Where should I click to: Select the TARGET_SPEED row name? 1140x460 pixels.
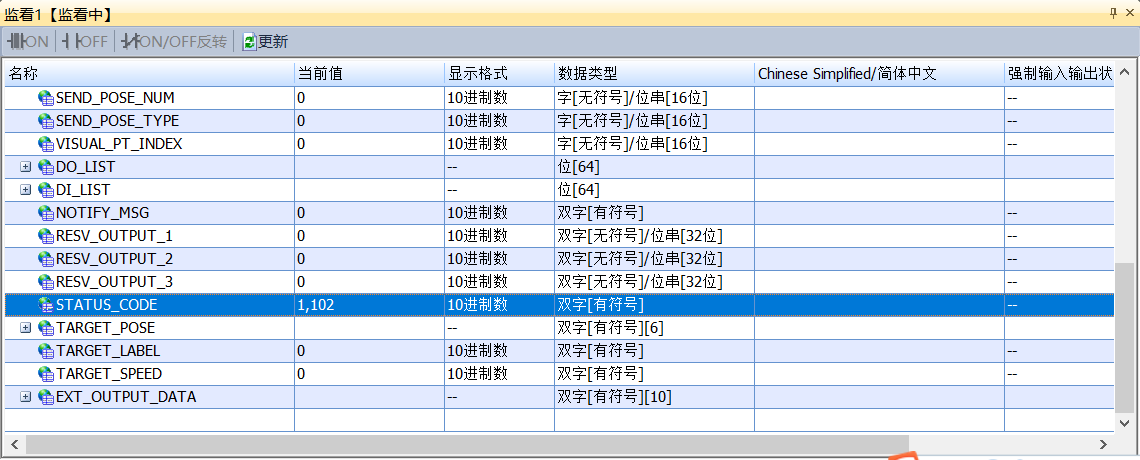pos(109,374)
